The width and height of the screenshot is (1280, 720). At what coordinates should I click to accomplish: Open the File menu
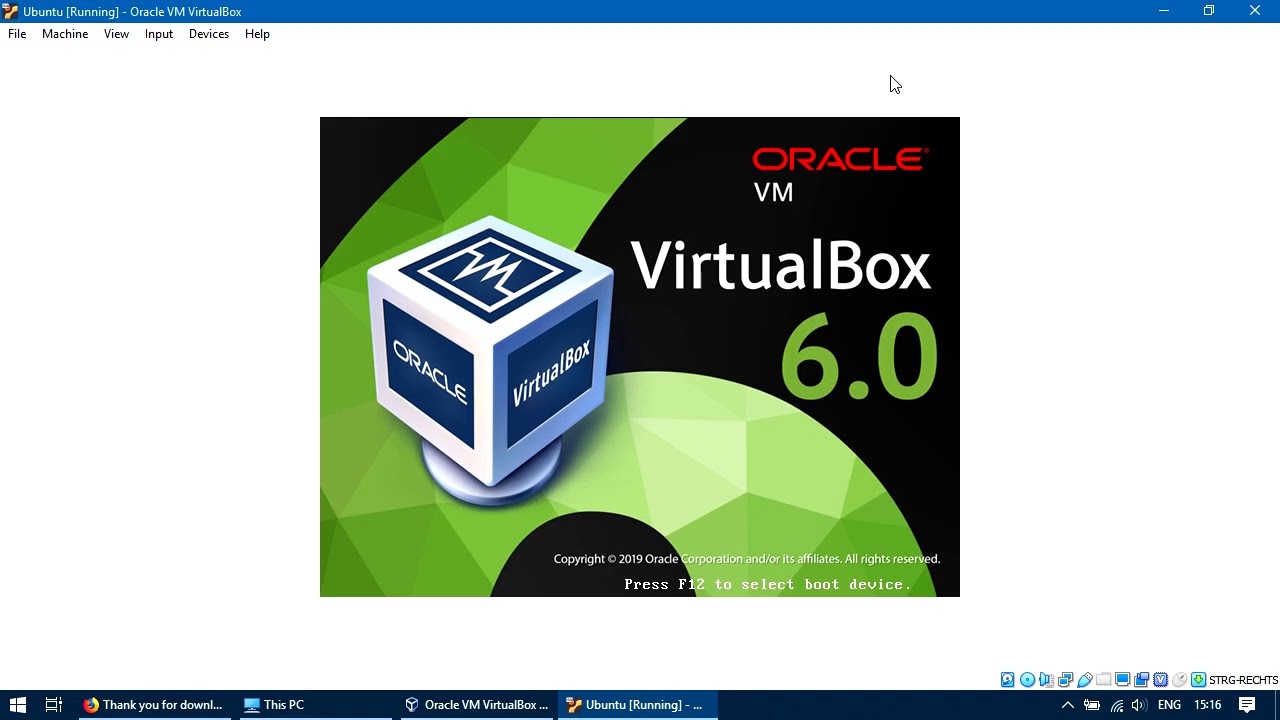(17, 34)
